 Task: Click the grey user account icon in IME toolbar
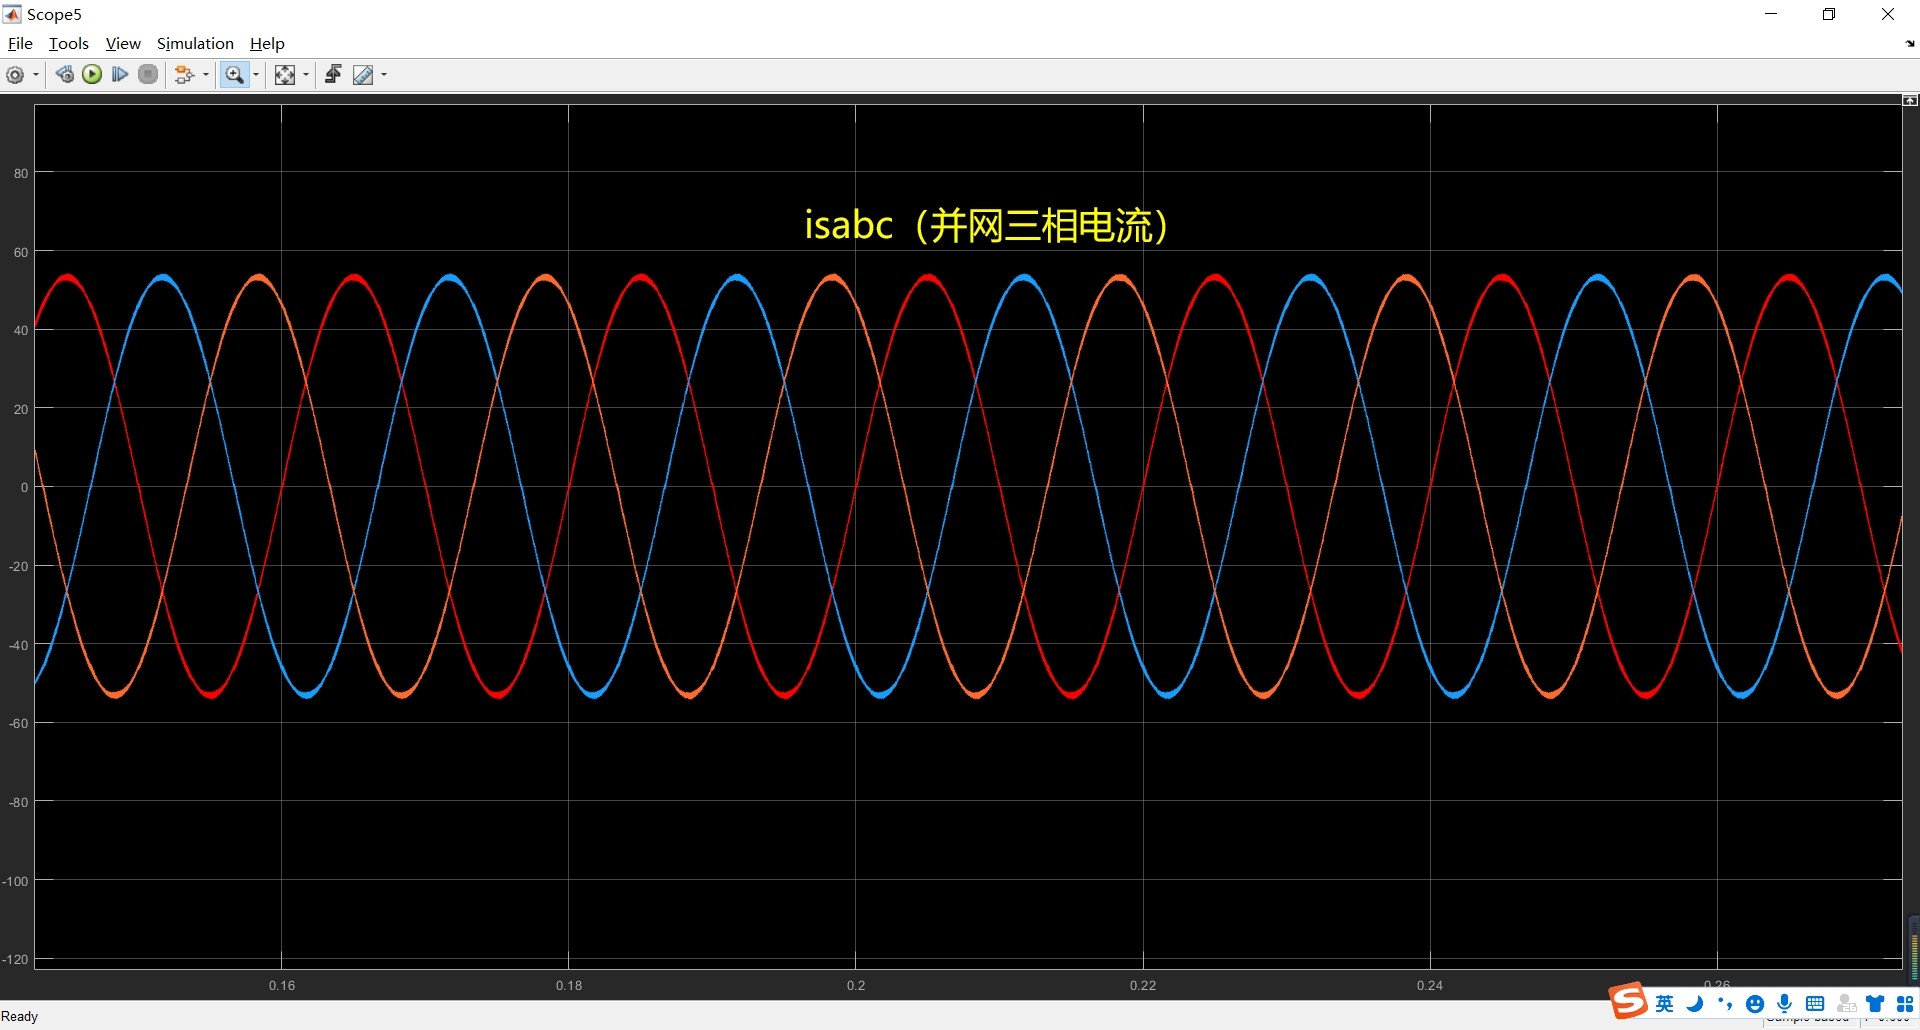(1846, 1004)
